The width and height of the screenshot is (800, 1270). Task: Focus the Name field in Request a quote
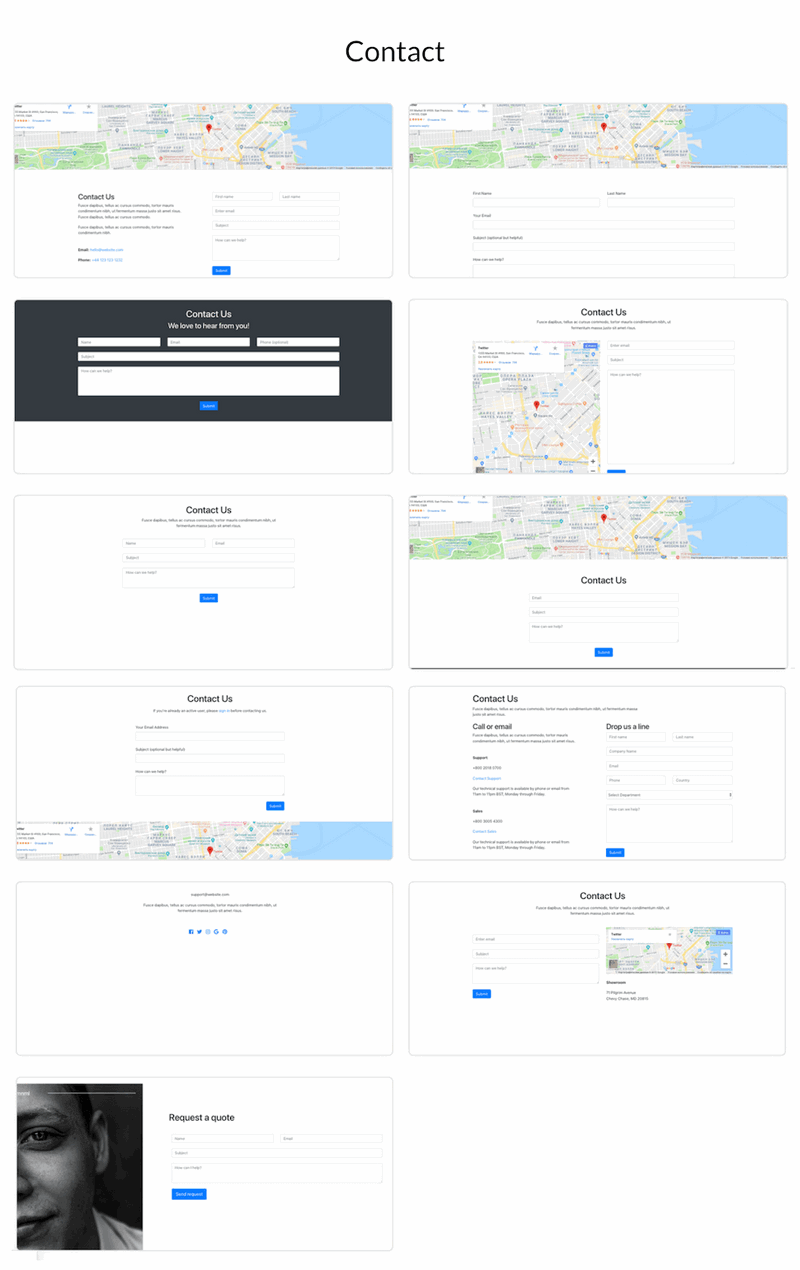point(223,1138)
